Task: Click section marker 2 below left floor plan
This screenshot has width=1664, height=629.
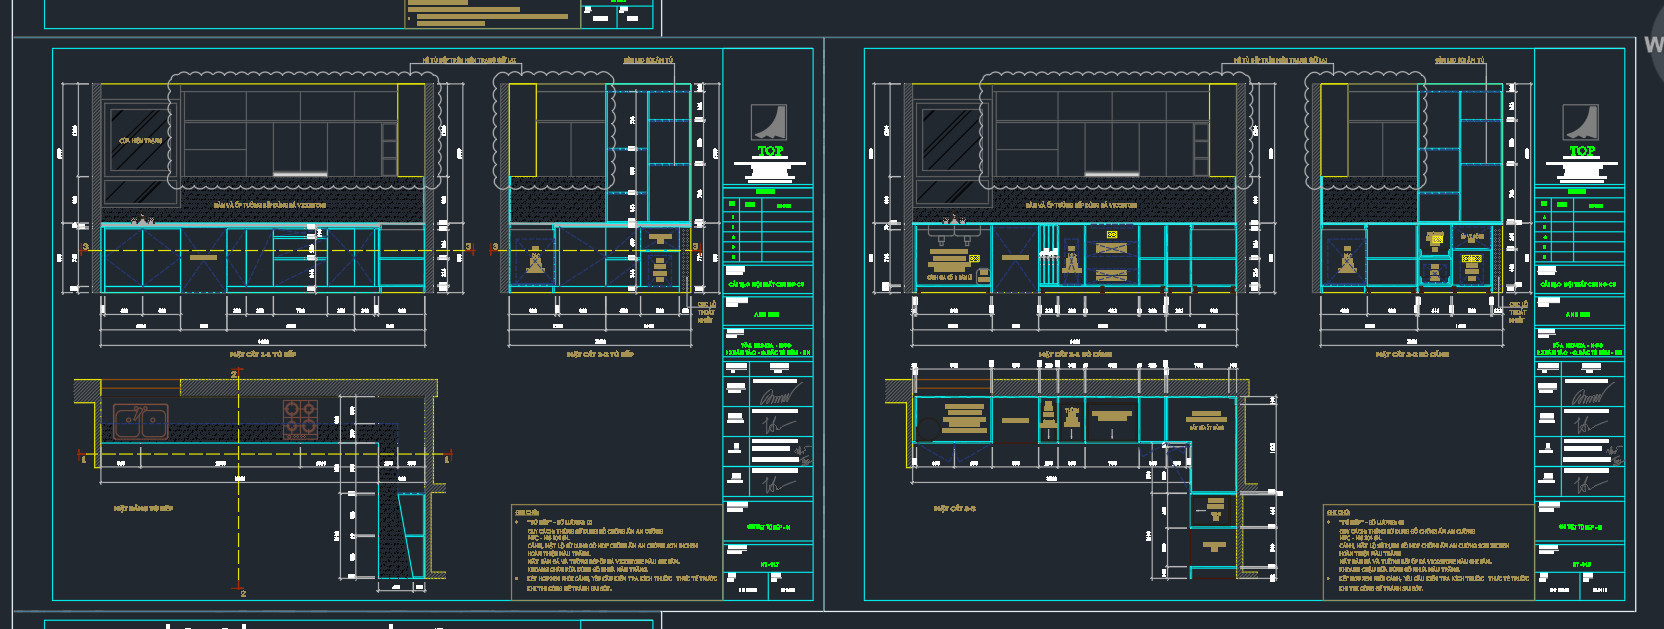Action: point(242,593)
